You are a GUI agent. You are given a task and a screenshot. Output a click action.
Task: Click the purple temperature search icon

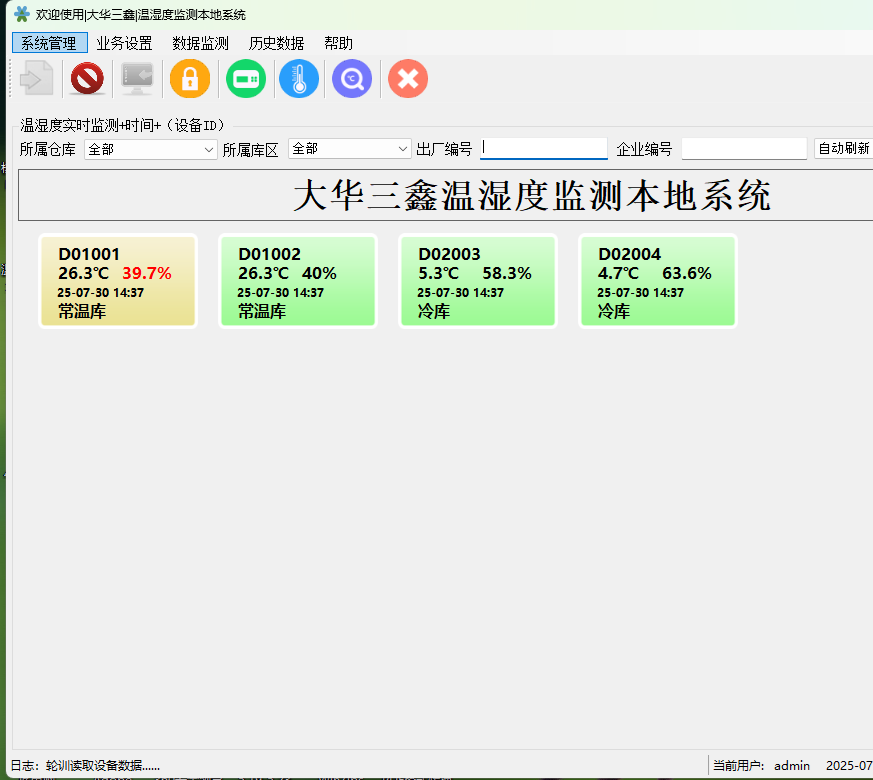coord(352,78)
